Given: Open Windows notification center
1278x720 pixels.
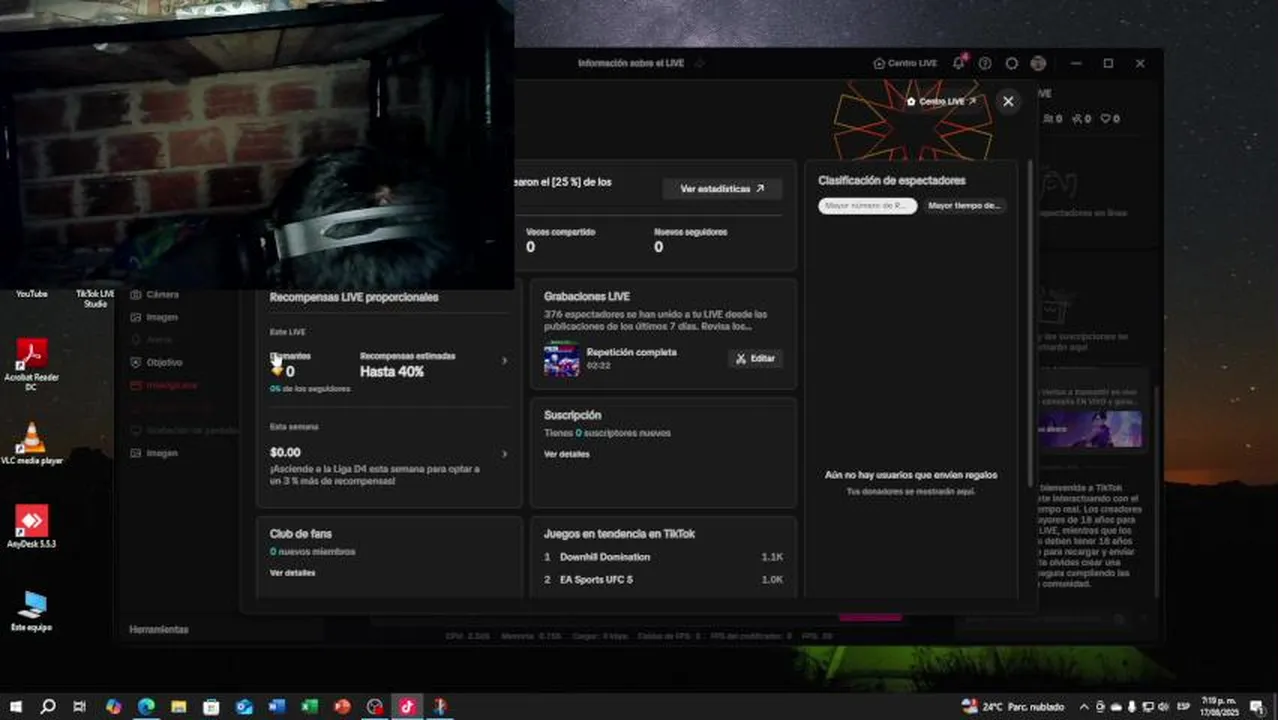Looking at the screenshot, I should point(1257,706).
